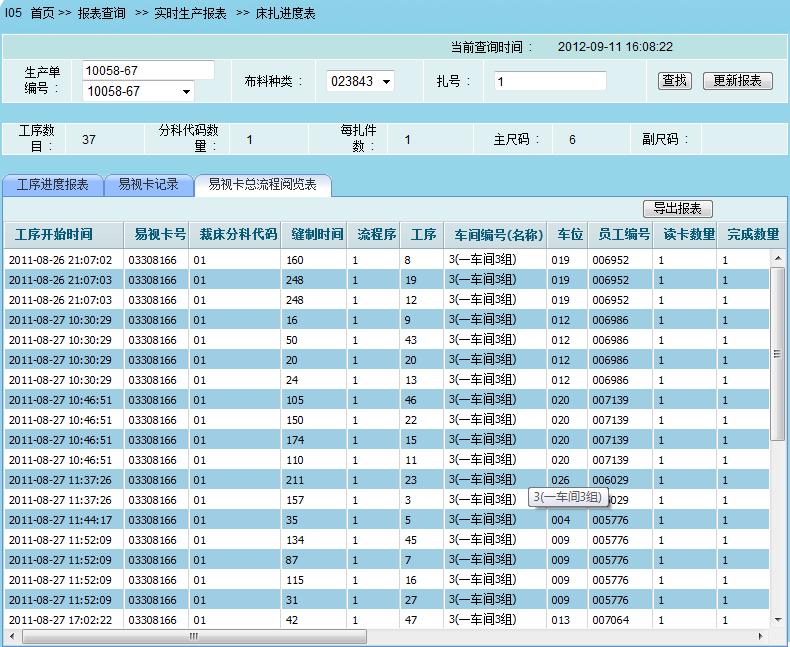Click the 导出报表 export button
The image size is (790, 647).
click(677, 209)
